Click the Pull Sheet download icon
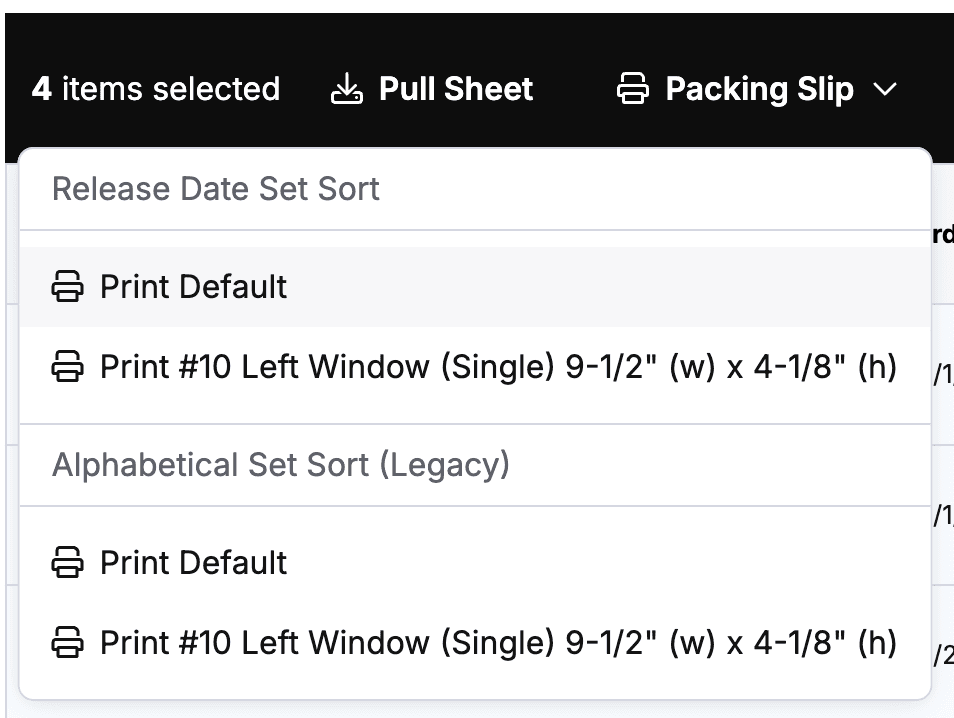Screen dimensions: 954x718 click(x=346, y=90)
